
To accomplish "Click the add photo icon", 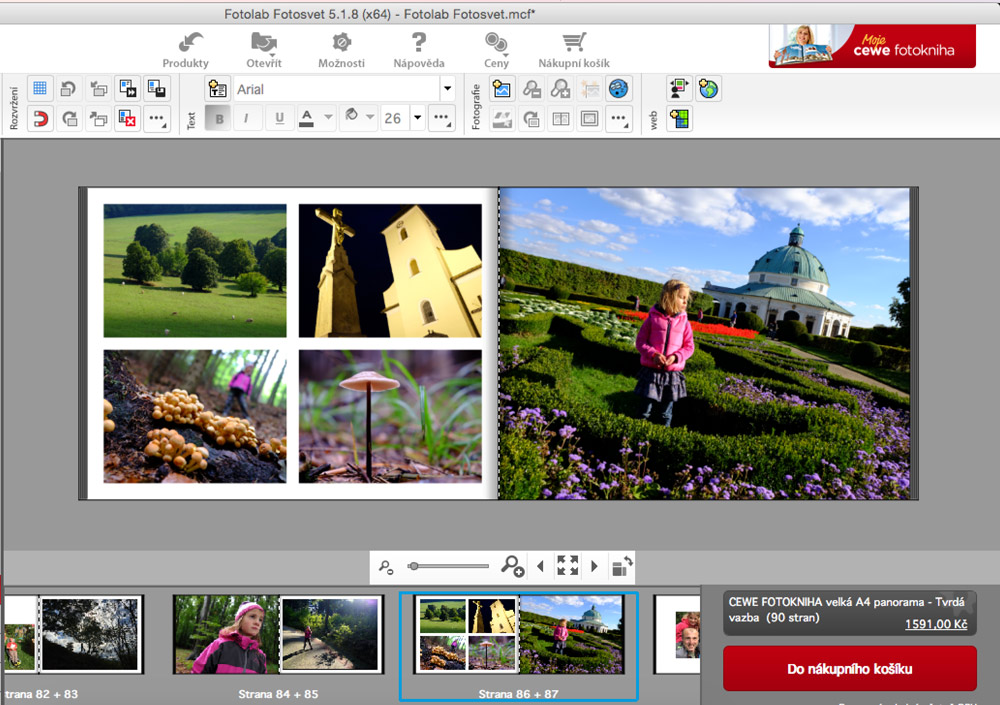I will 502,89.
